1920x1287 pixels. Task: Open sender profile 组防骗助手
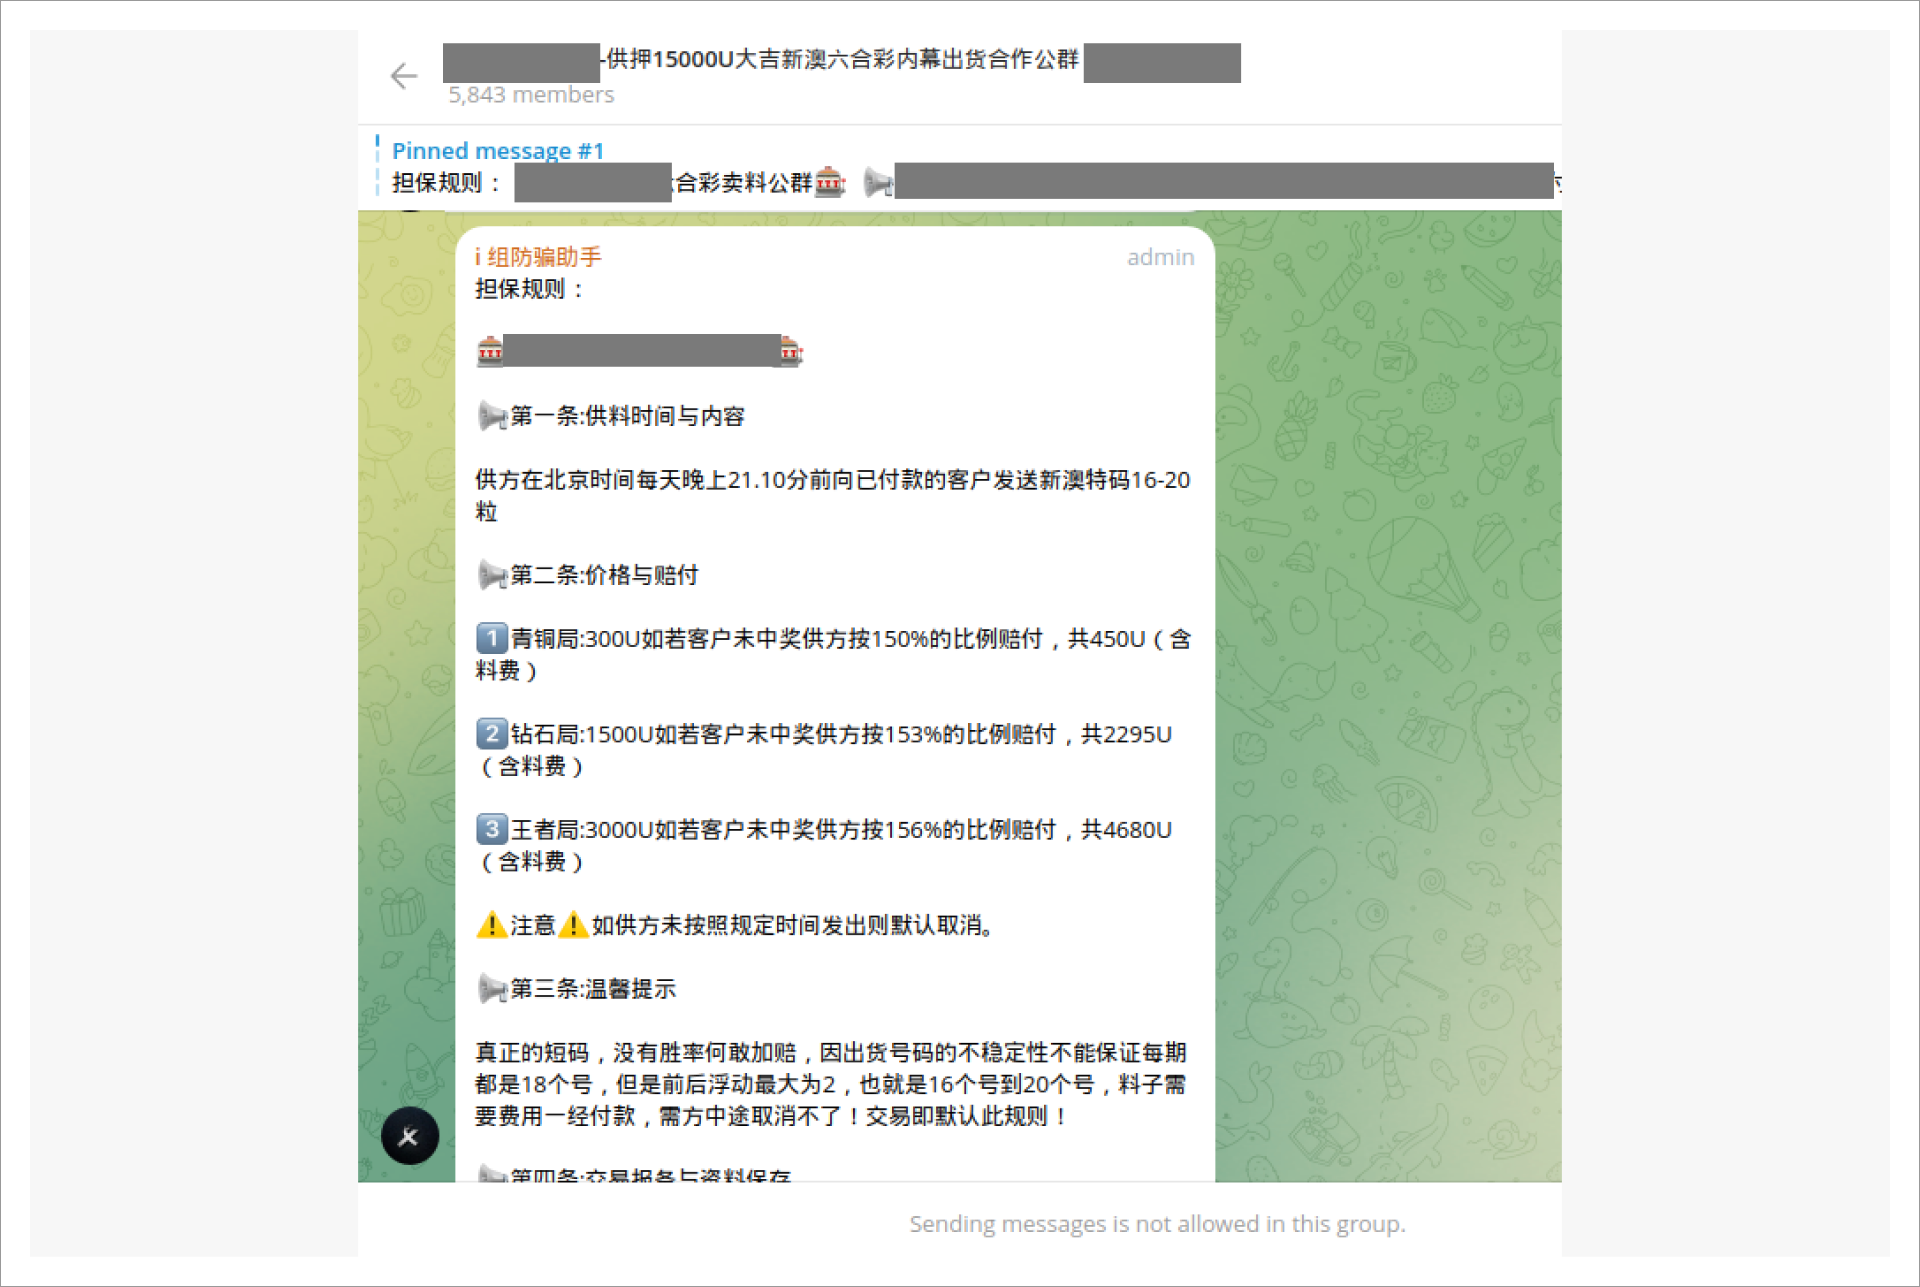click(538, 257)
